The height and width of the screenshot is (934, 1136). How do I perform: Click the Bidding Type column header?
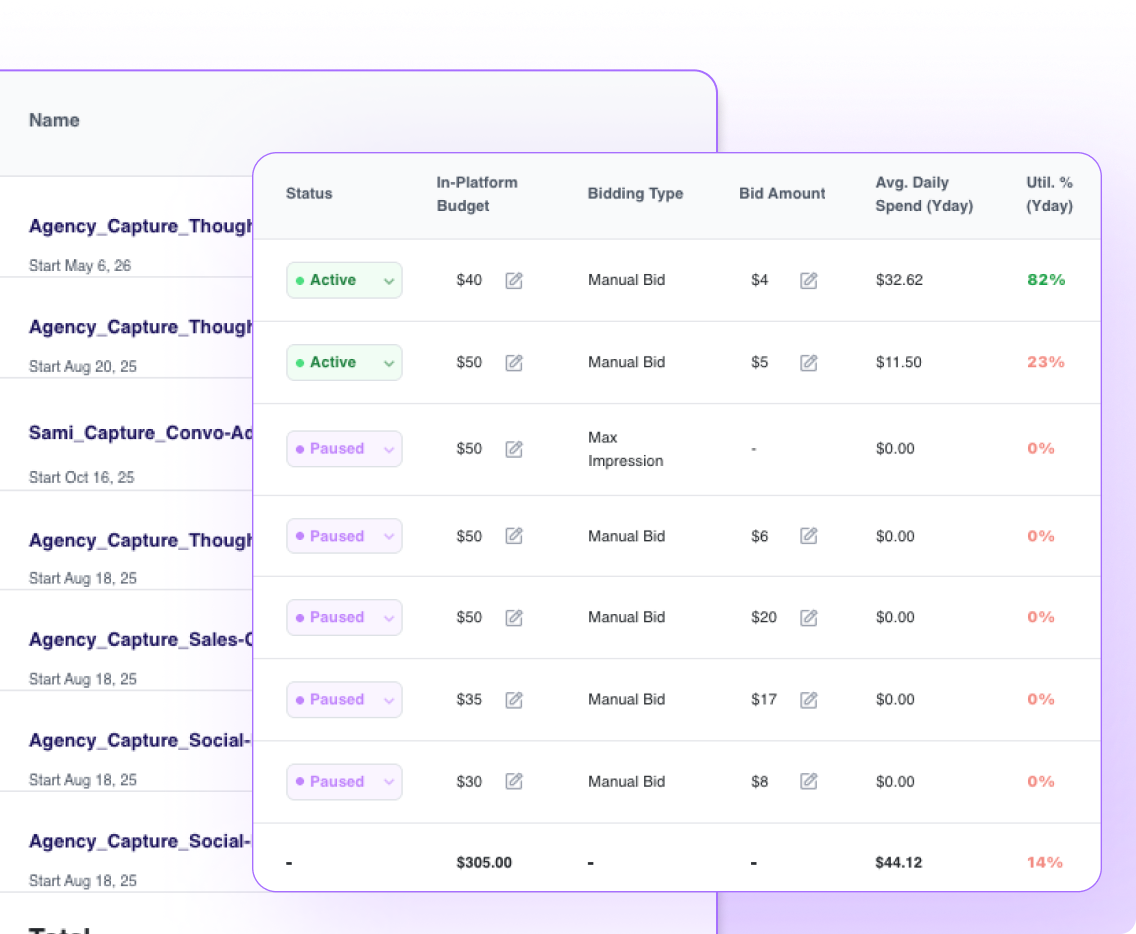pyautogui.click(x=635, y=193)
